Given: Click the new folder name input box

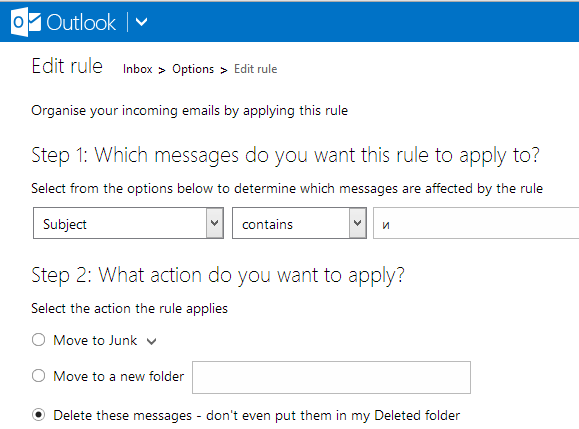Looking at the screenshot, I should [331, 377].
